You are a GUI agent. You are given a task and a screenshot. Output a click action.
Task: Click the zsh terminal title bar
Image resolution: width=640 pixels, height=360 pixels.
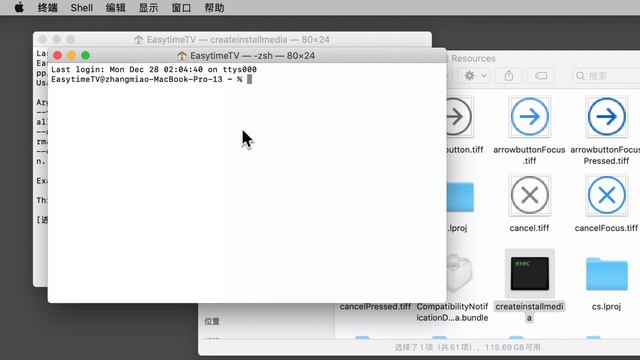247,56
